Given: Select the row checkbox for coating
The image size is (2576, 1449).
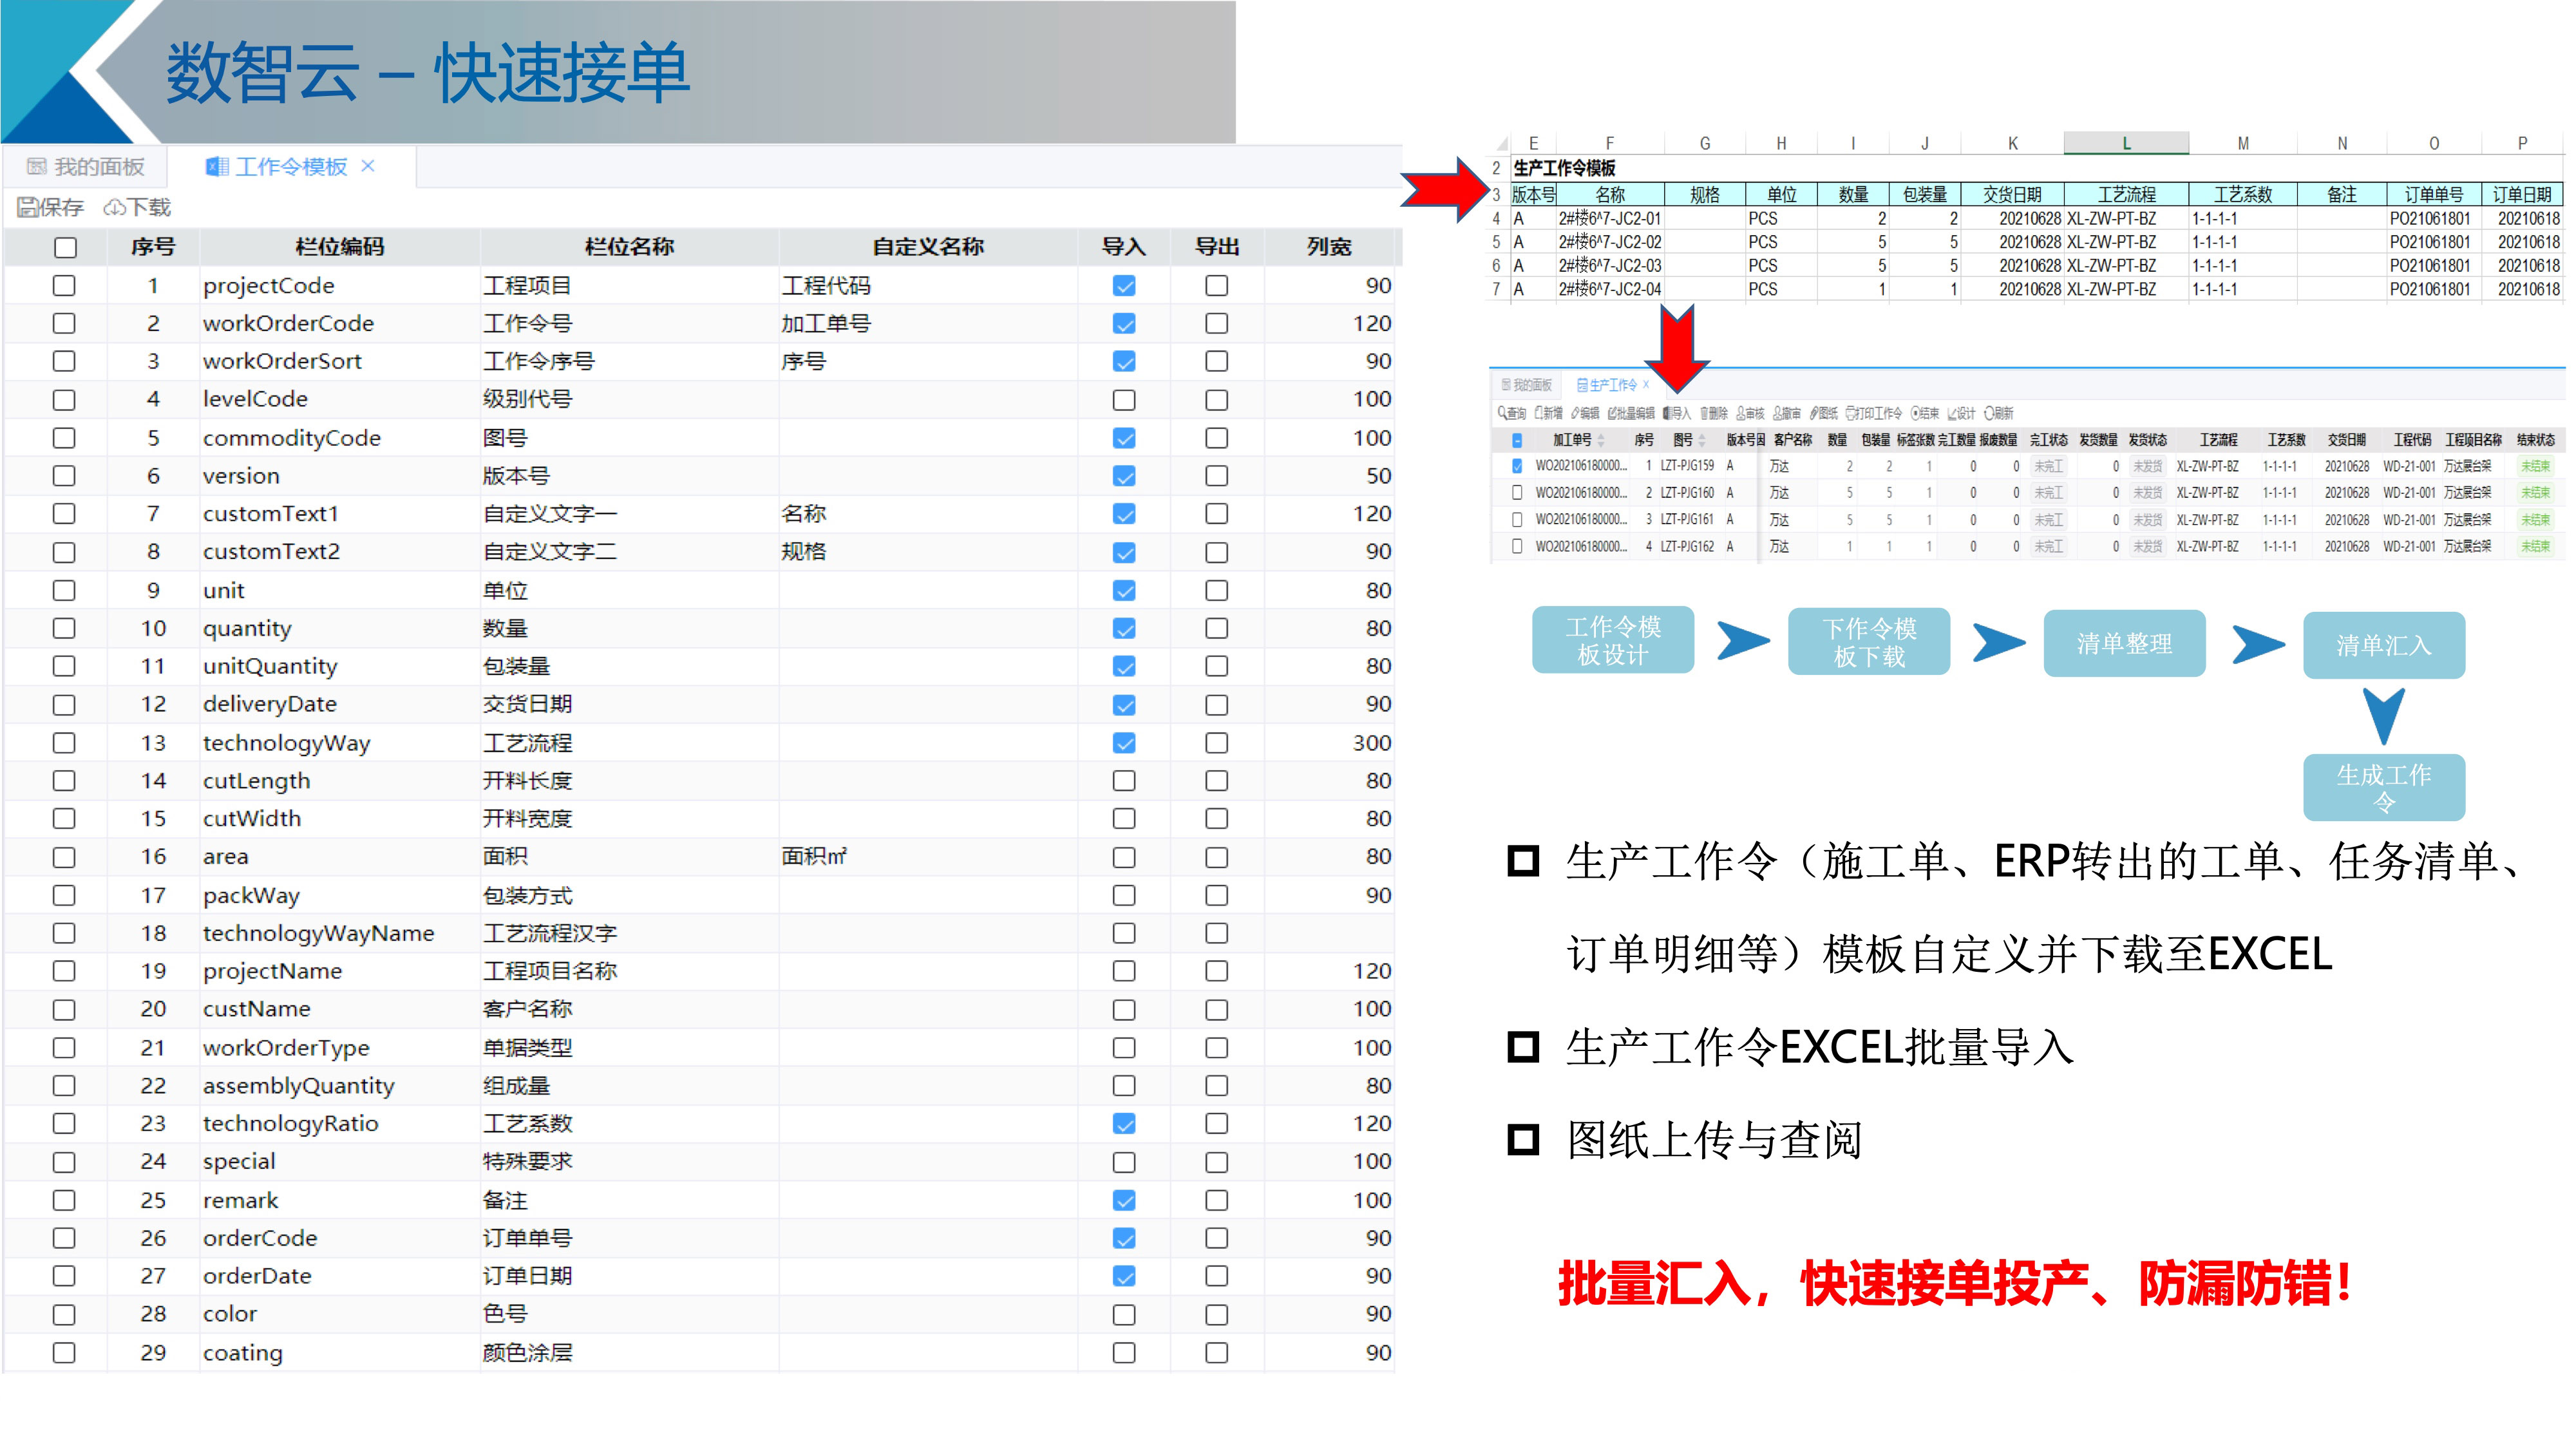Looking at the screenshot, I should pyautogui.click(x=64, y=1353).
